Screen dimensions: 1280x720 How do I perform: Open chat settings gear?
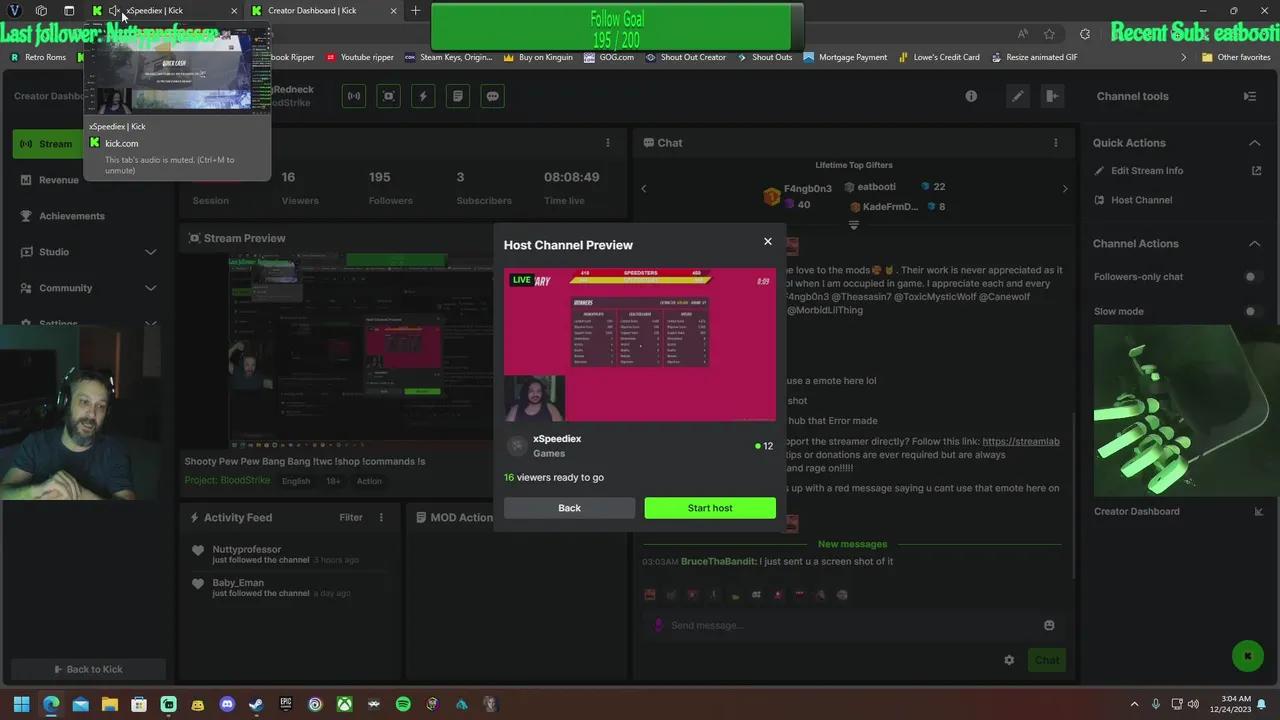coord(1009,660)
